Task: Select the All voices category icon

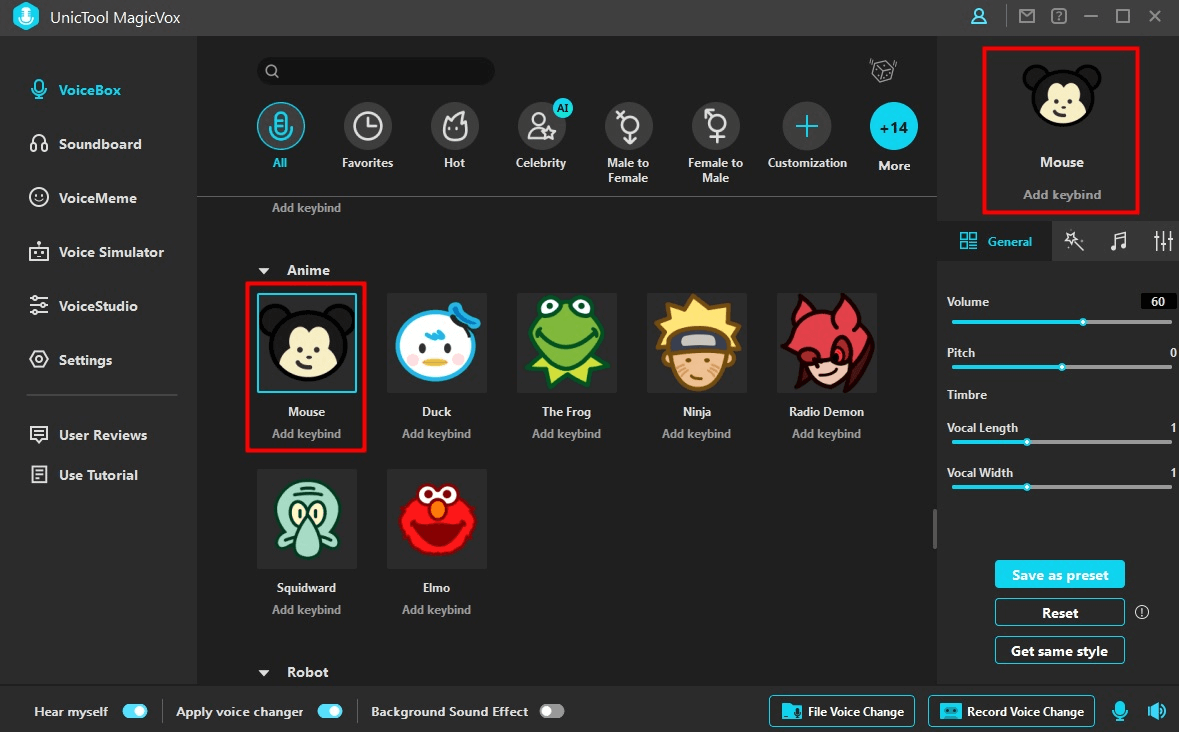Action: [x=280, y=126]
